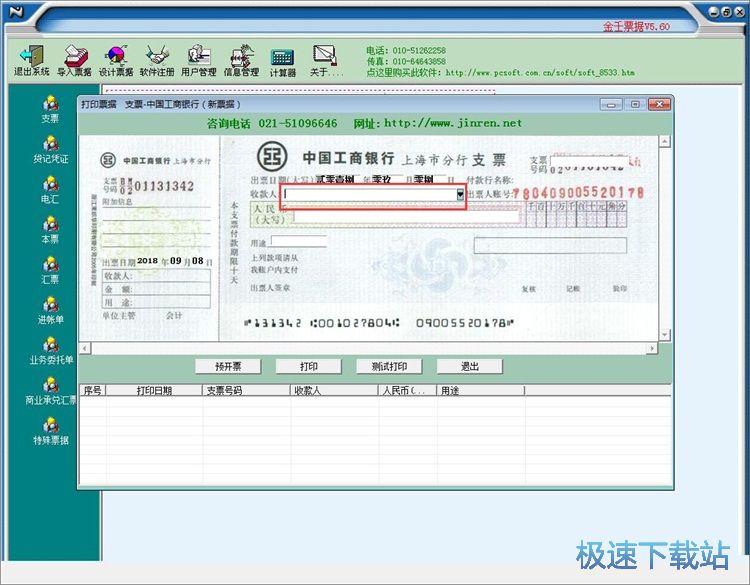Viewport: 750px width, 585px height.
Task: Open 用户管理 user management icon
Action: [199, 61]
